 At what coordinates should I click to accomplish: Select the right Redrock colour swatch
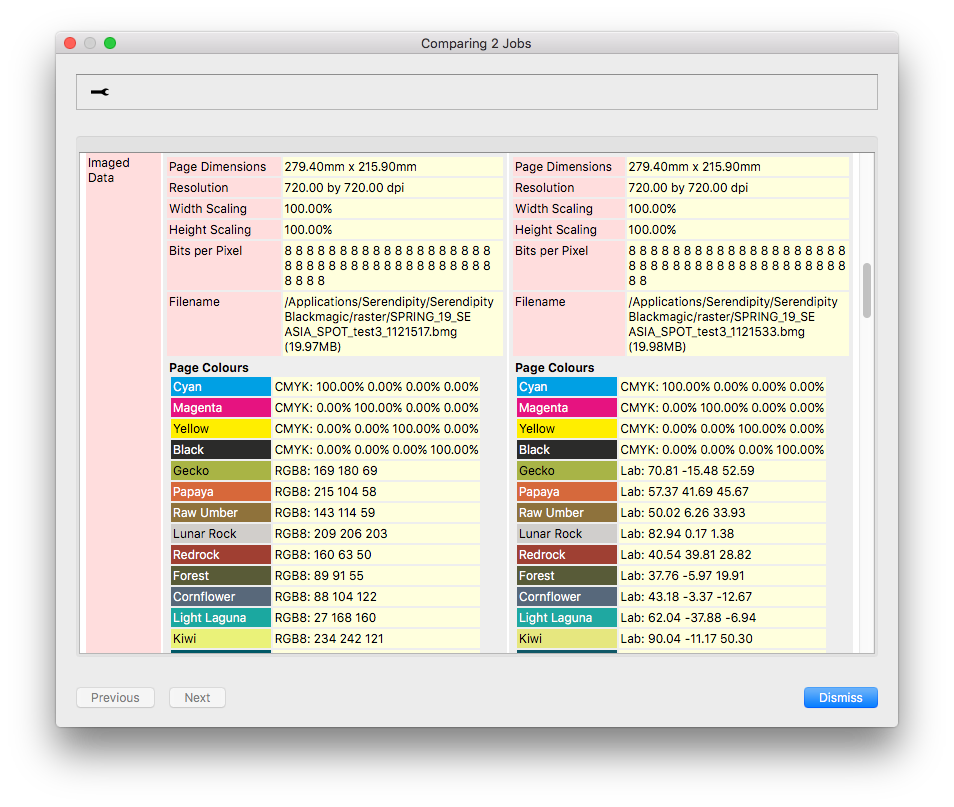566,555
